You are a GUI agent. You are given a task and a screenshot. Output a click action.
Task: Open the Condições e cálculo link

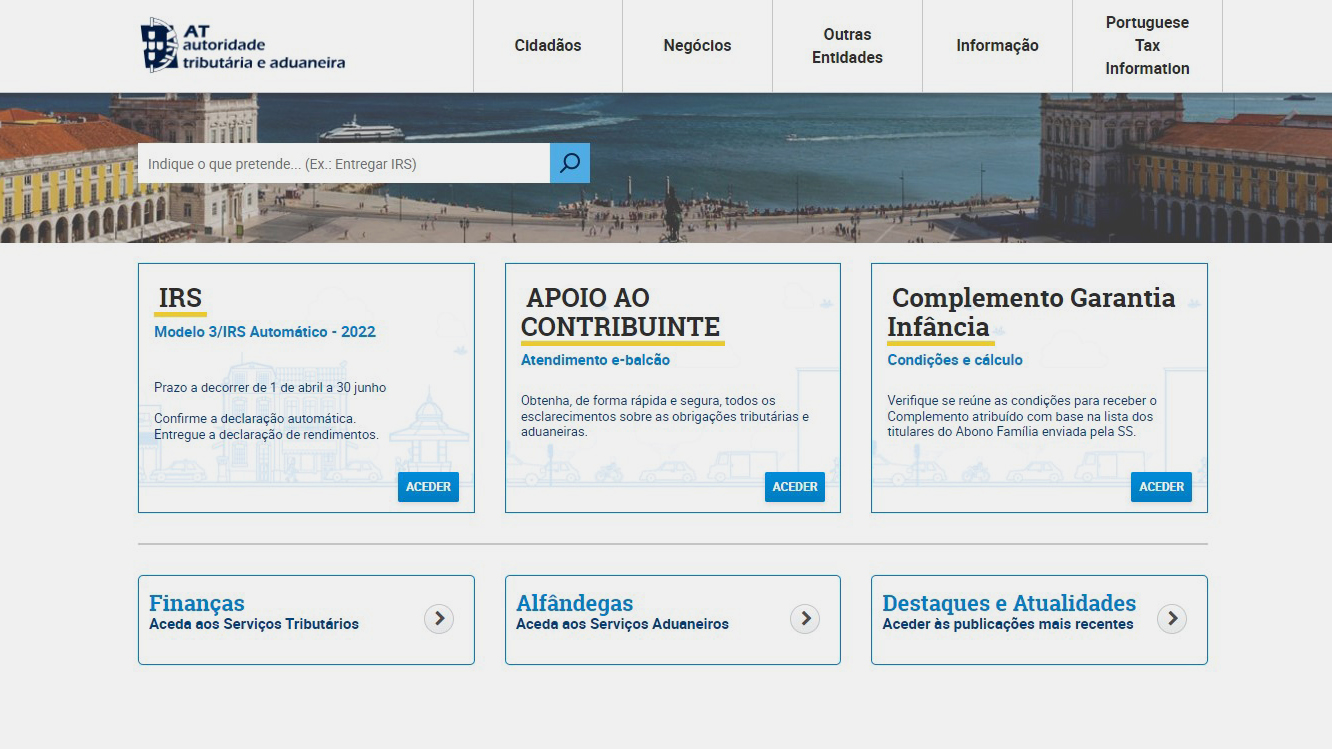955,360
